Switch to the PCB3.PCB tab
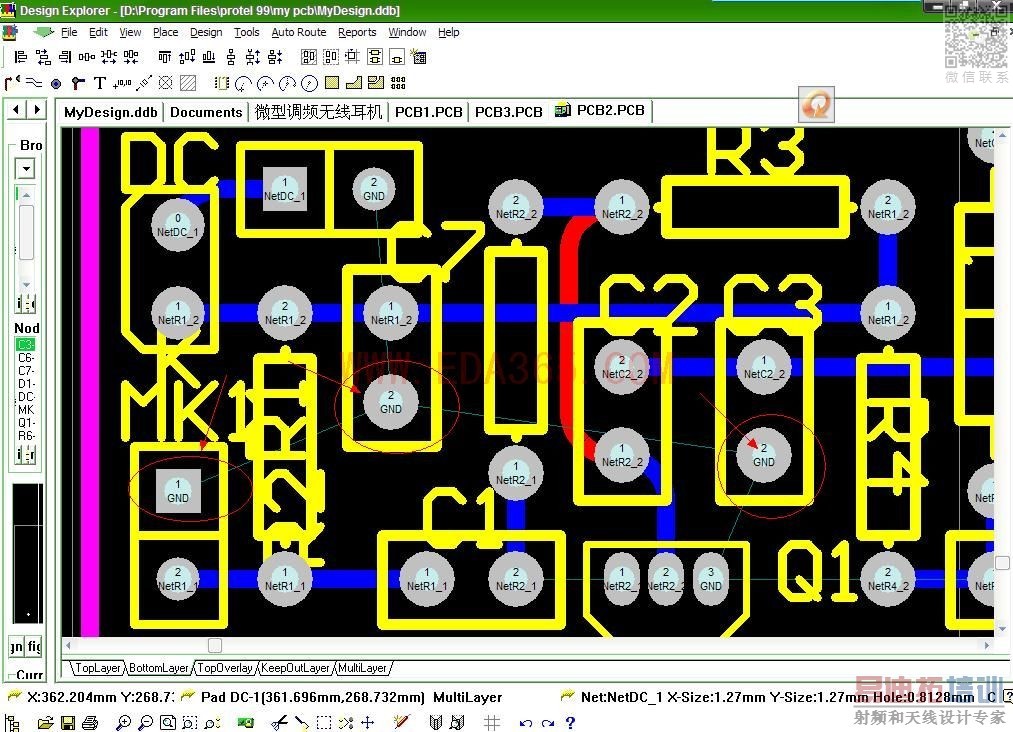The width and height of the screenshot is (1013, 732). [508, 112]
